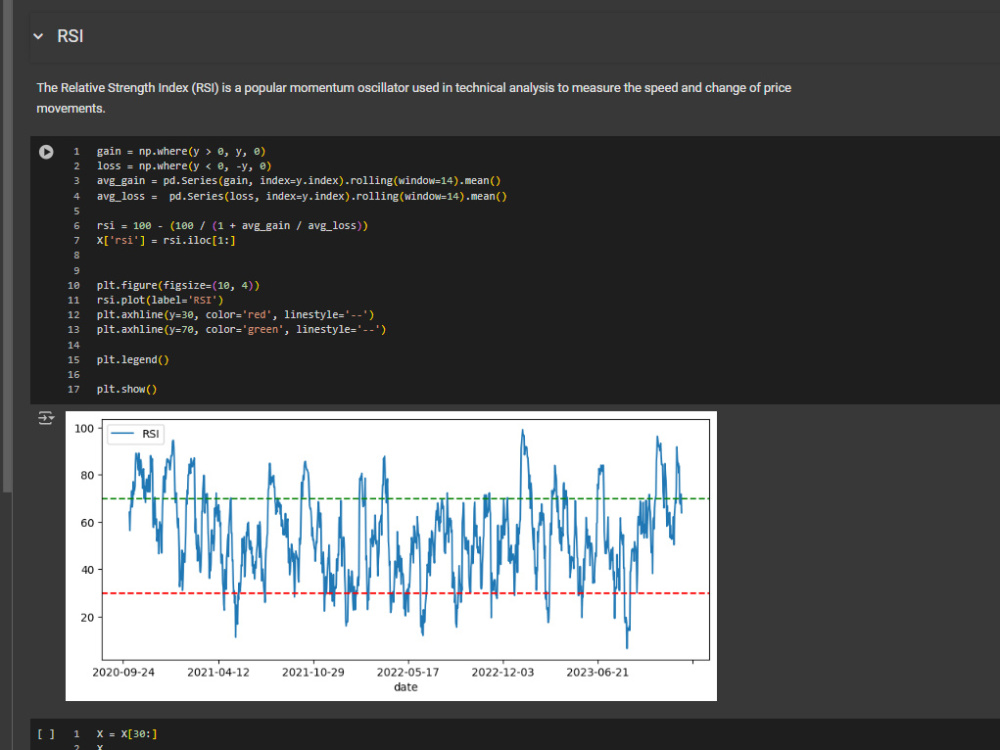Screen dimensions: 1000x750
Task: Place cursor on plt.show() line
Action: (126, 389)
